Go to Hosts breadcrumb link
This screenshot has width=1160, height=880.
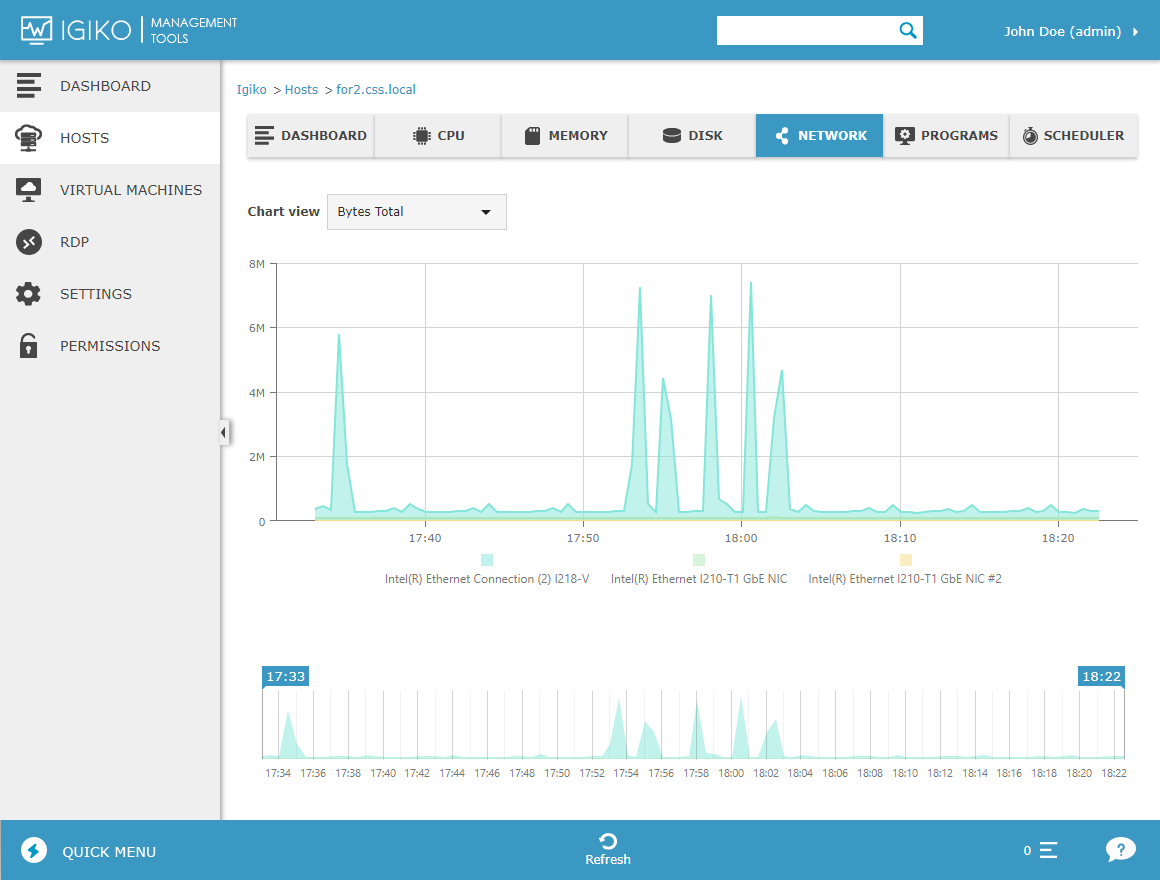[301, 89]
